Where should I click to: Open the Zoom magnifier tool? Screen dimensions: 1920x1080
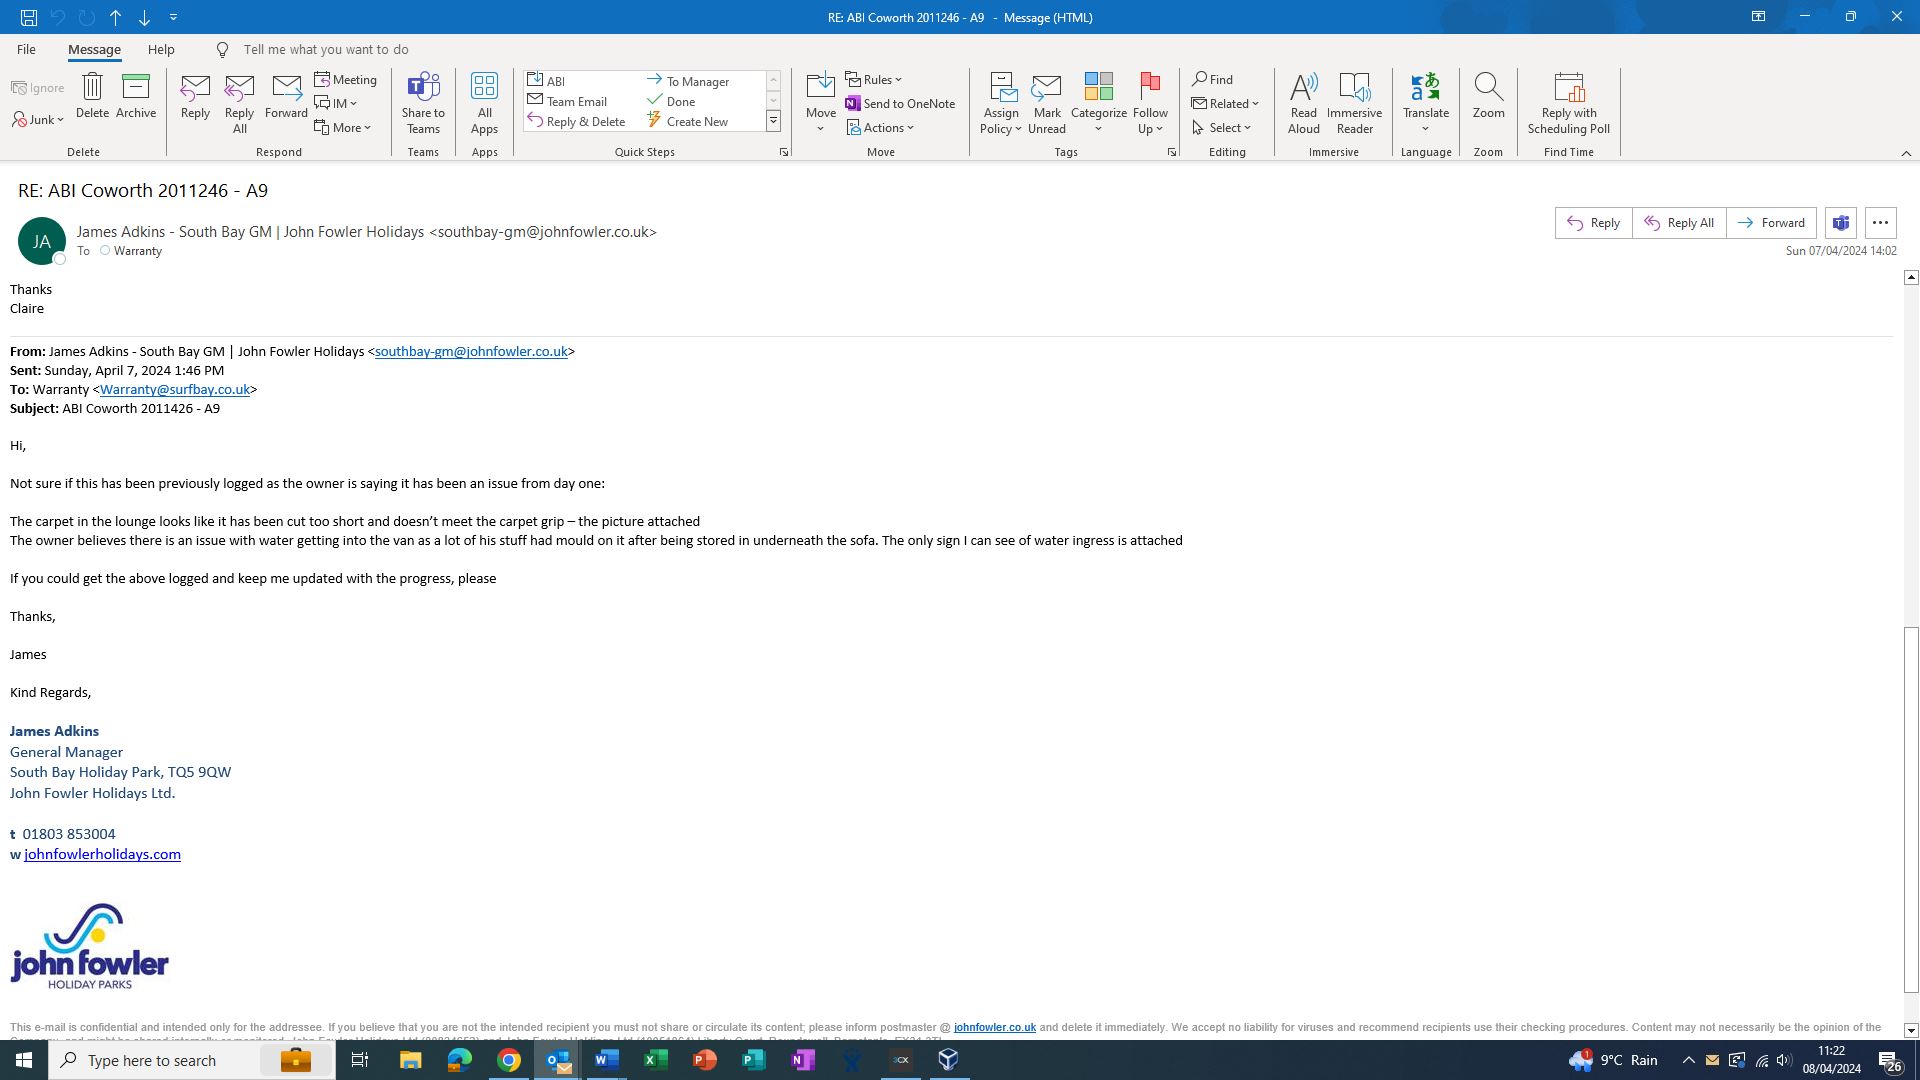point(1488,95)
